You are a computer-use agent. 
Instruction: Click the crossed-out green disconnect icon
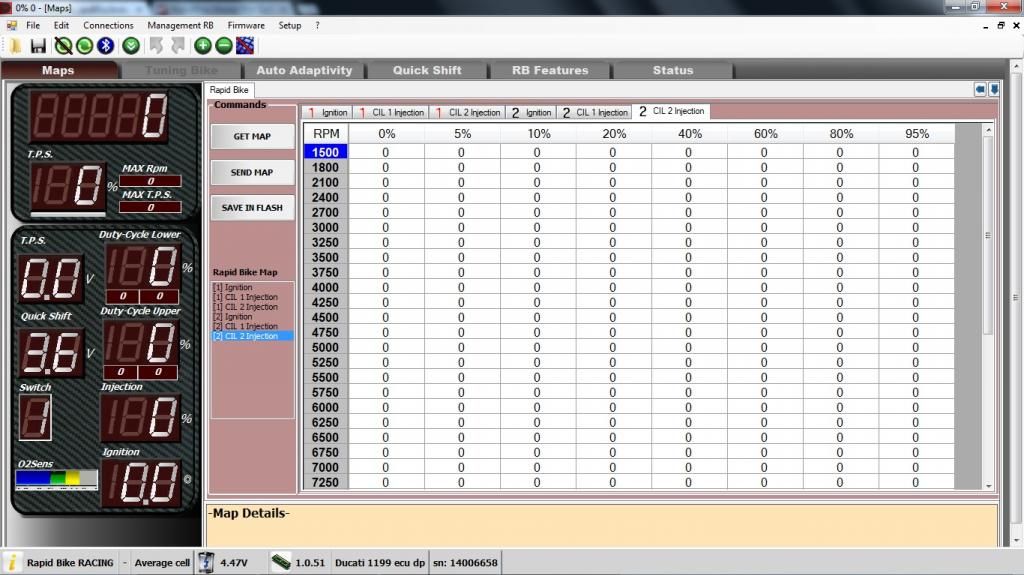pos(63,46)
